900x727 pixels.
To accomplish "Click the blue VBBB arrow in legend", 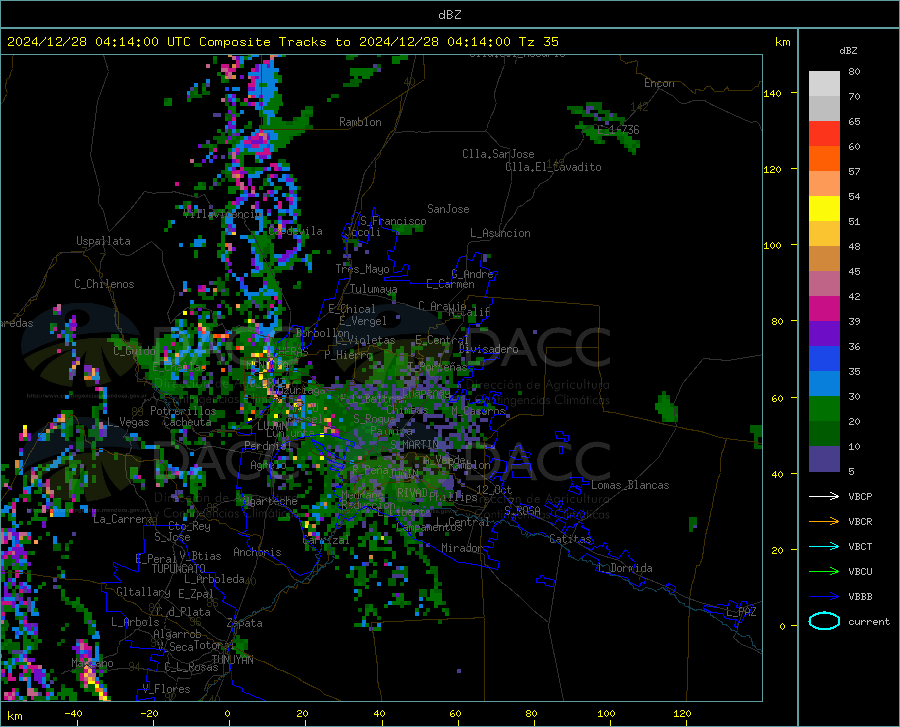I will click(824, 597).
